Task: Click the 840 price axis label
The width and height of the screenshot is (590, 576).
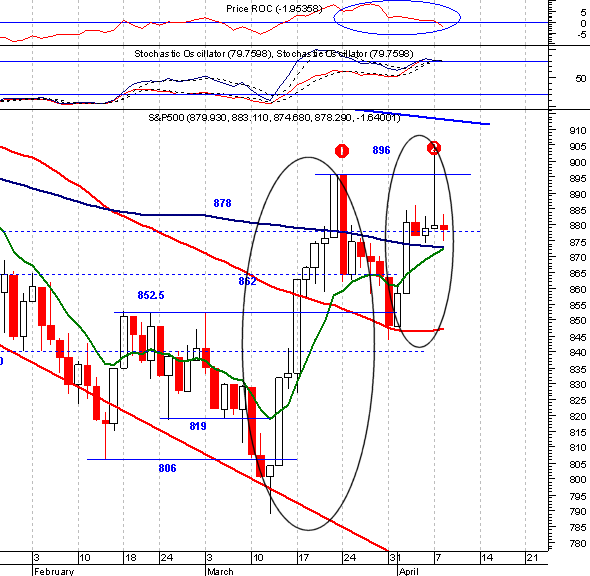Action: 578,353
